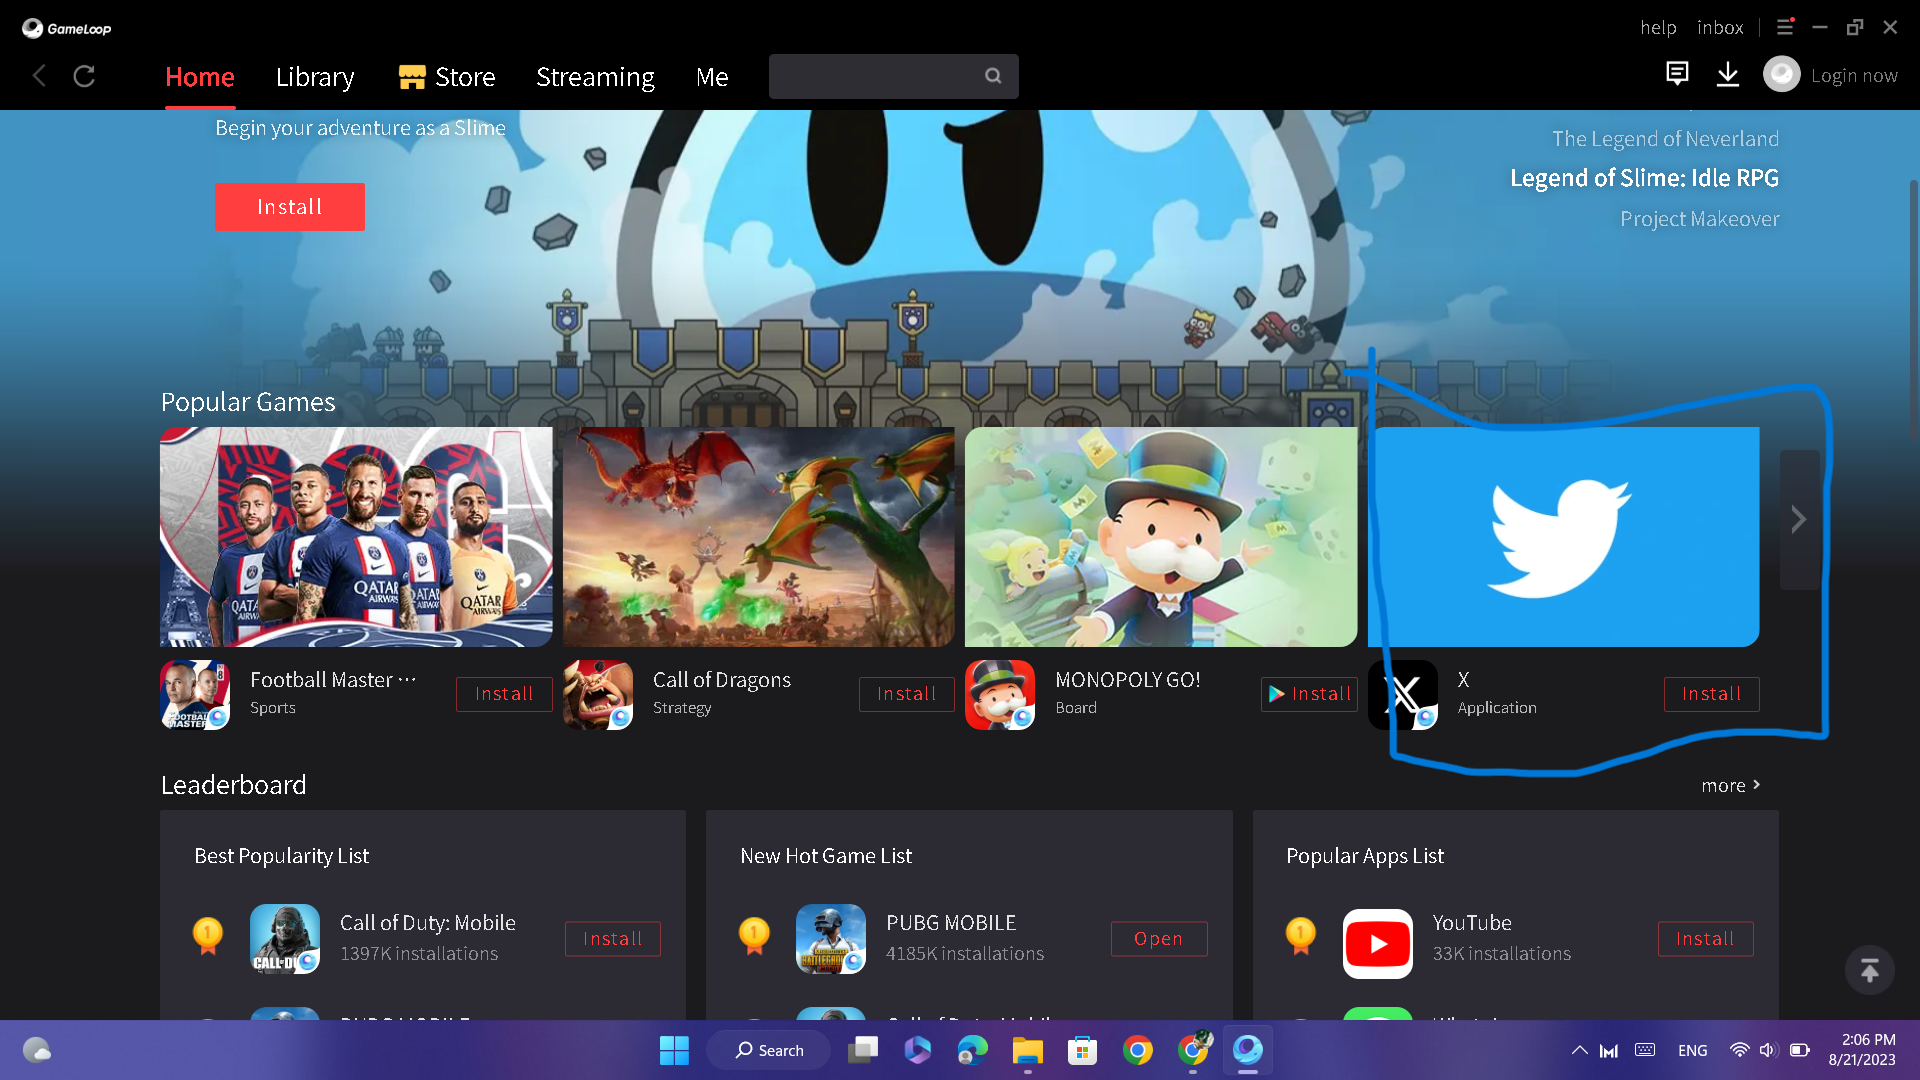
Task: Click the message notification icon near Login now
Action: [x=1677, y=73]
